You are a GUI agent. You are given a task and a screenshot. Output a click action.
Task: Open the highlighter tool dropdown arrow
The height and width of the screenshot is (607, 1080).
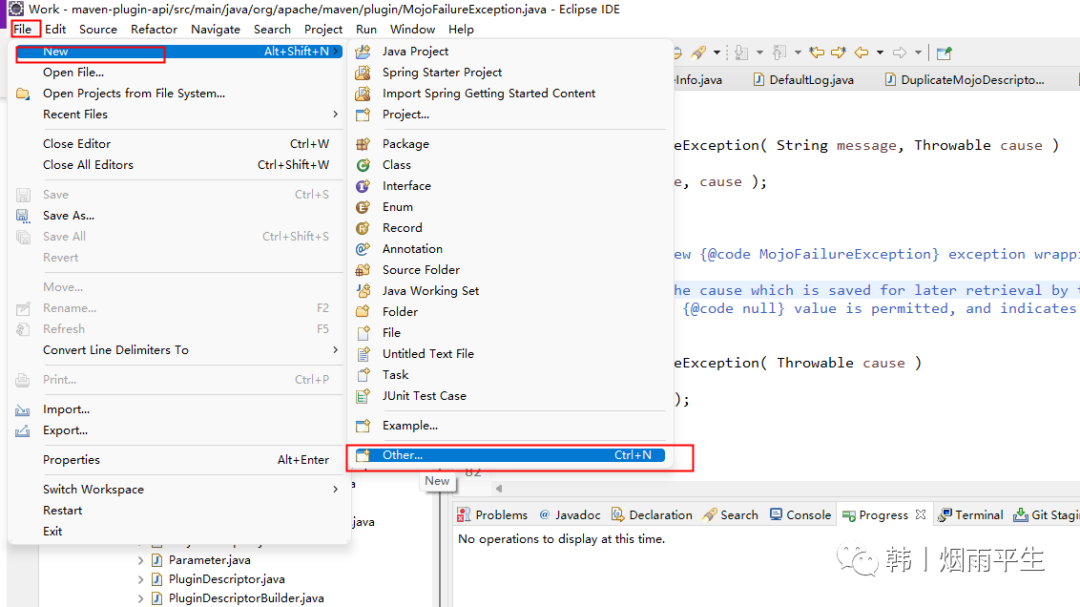pyautogui.click(x=716, y=52)
